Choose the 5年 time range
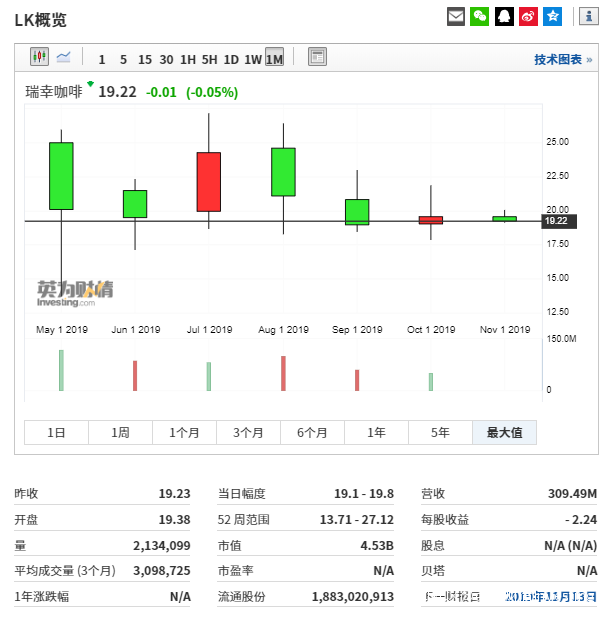This screenshot has width=607, height=618. point(440,432)
